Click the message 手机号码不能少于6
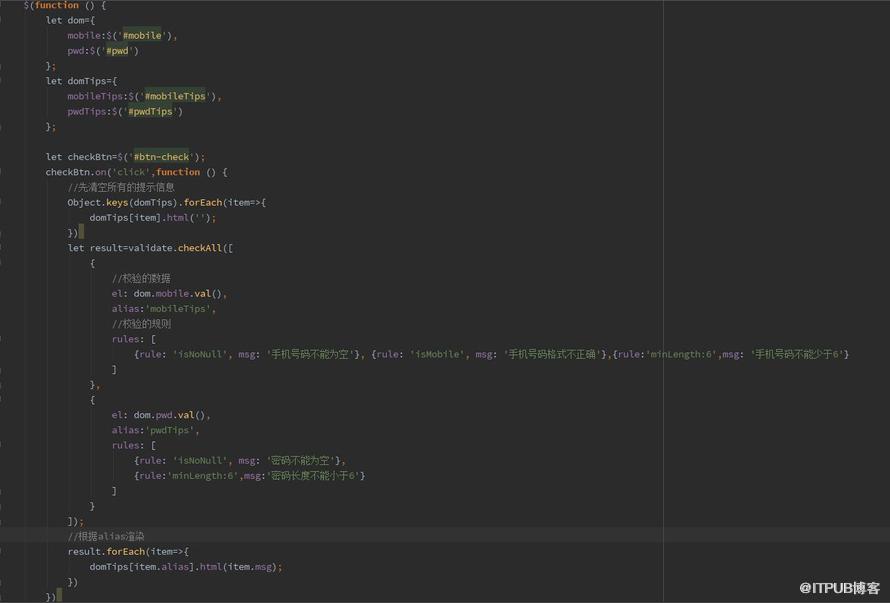 (797, 354)
